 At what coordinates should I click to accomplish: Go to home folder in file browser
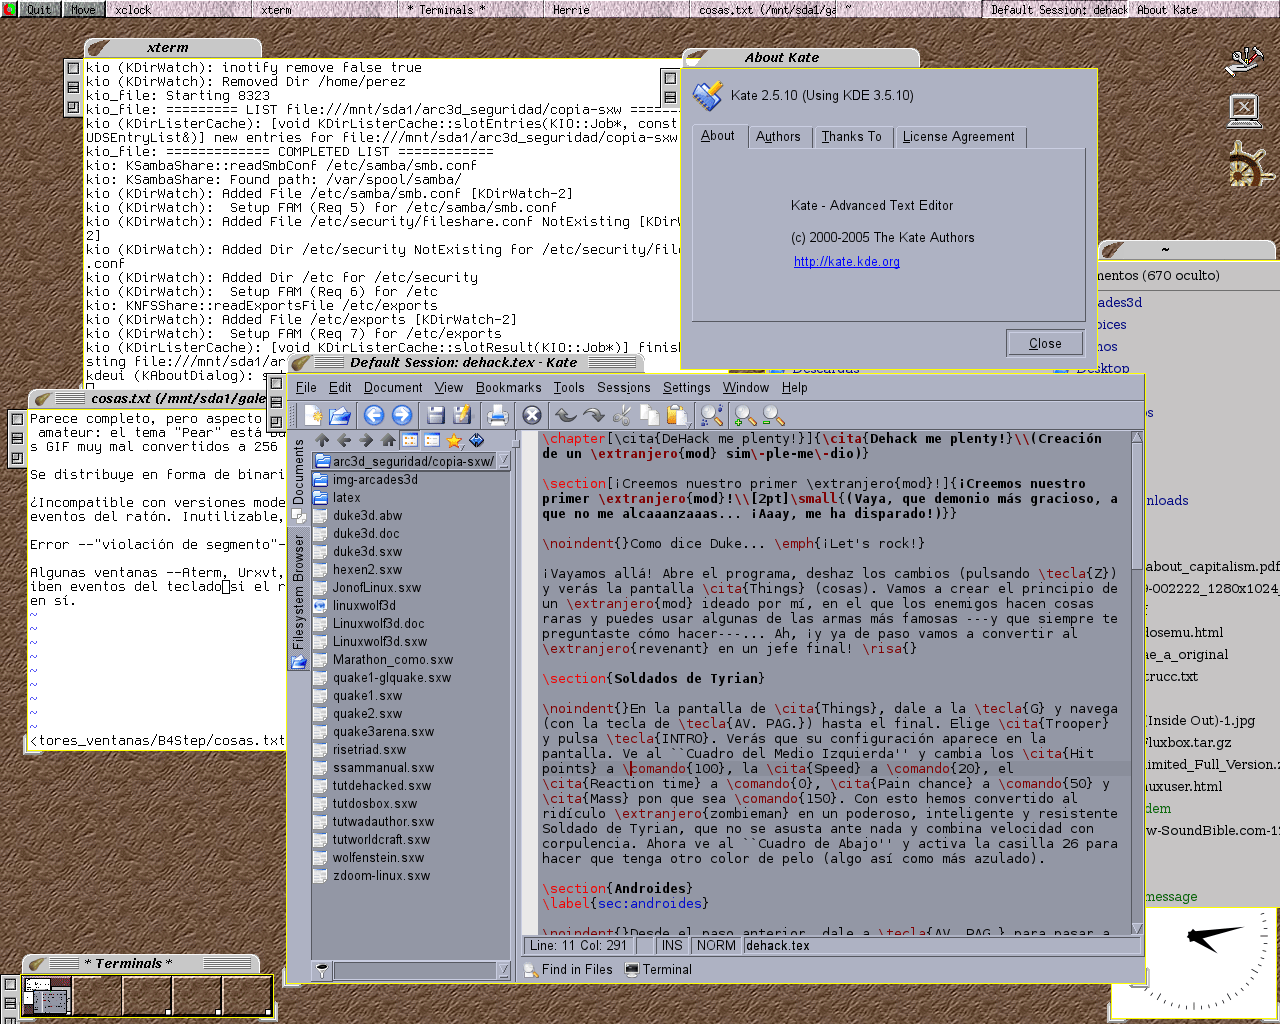pos(388,440)
